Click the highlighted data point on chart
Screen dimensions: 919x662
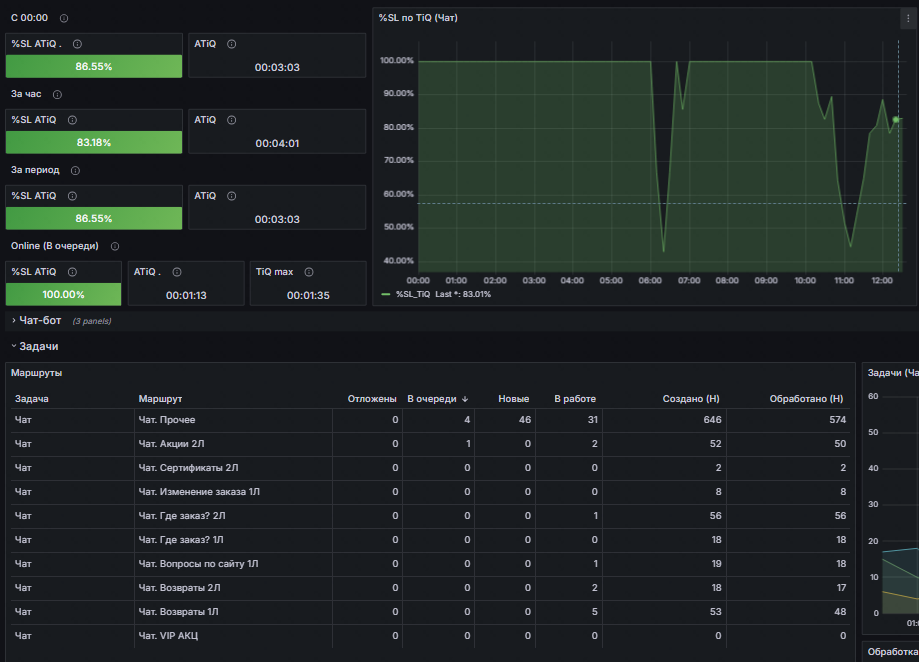(896, 120)
